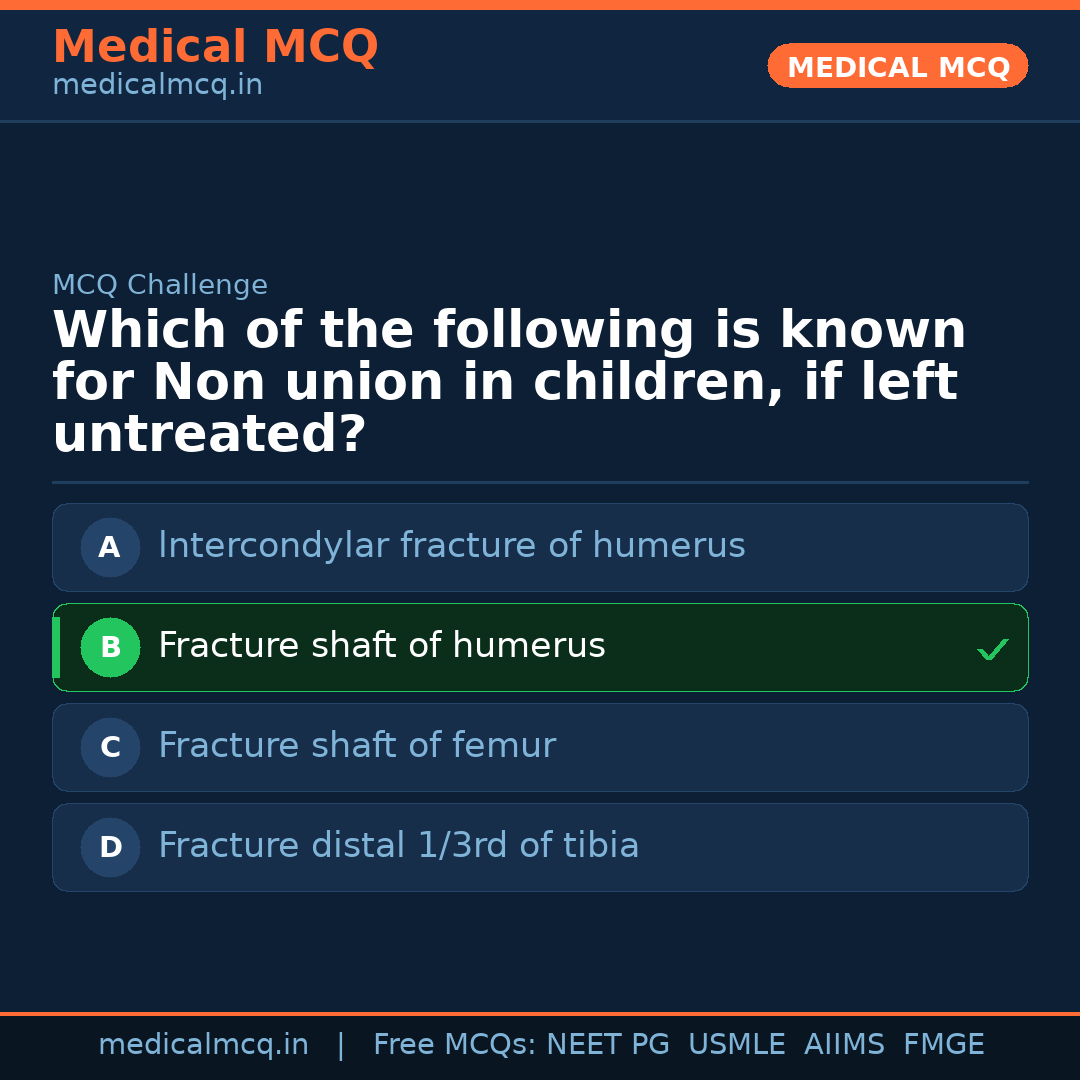Image resolution: width=1080 pixels, height=1080 pixels.
Task: Click the footer separator pipe icon
Action: (x=341, y=1044)
